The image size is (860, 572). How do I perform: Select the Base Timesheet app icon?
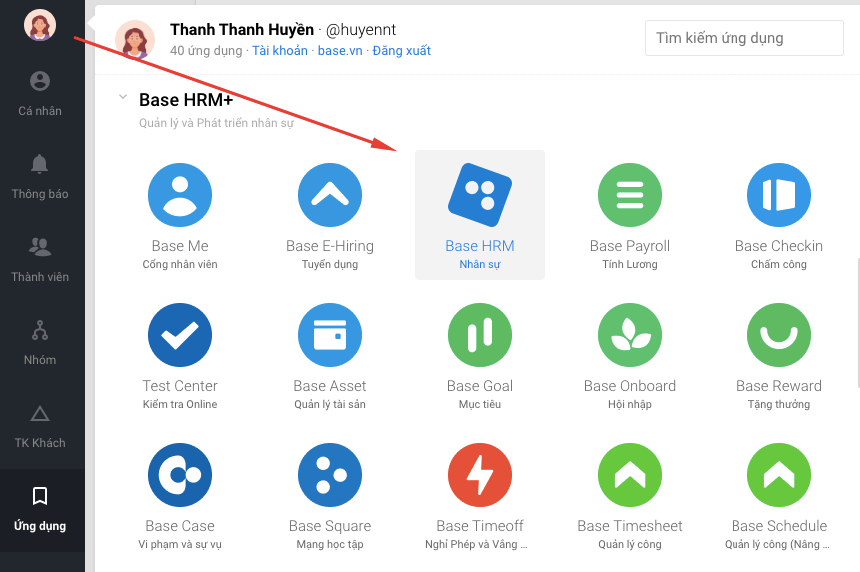(630, 475)
